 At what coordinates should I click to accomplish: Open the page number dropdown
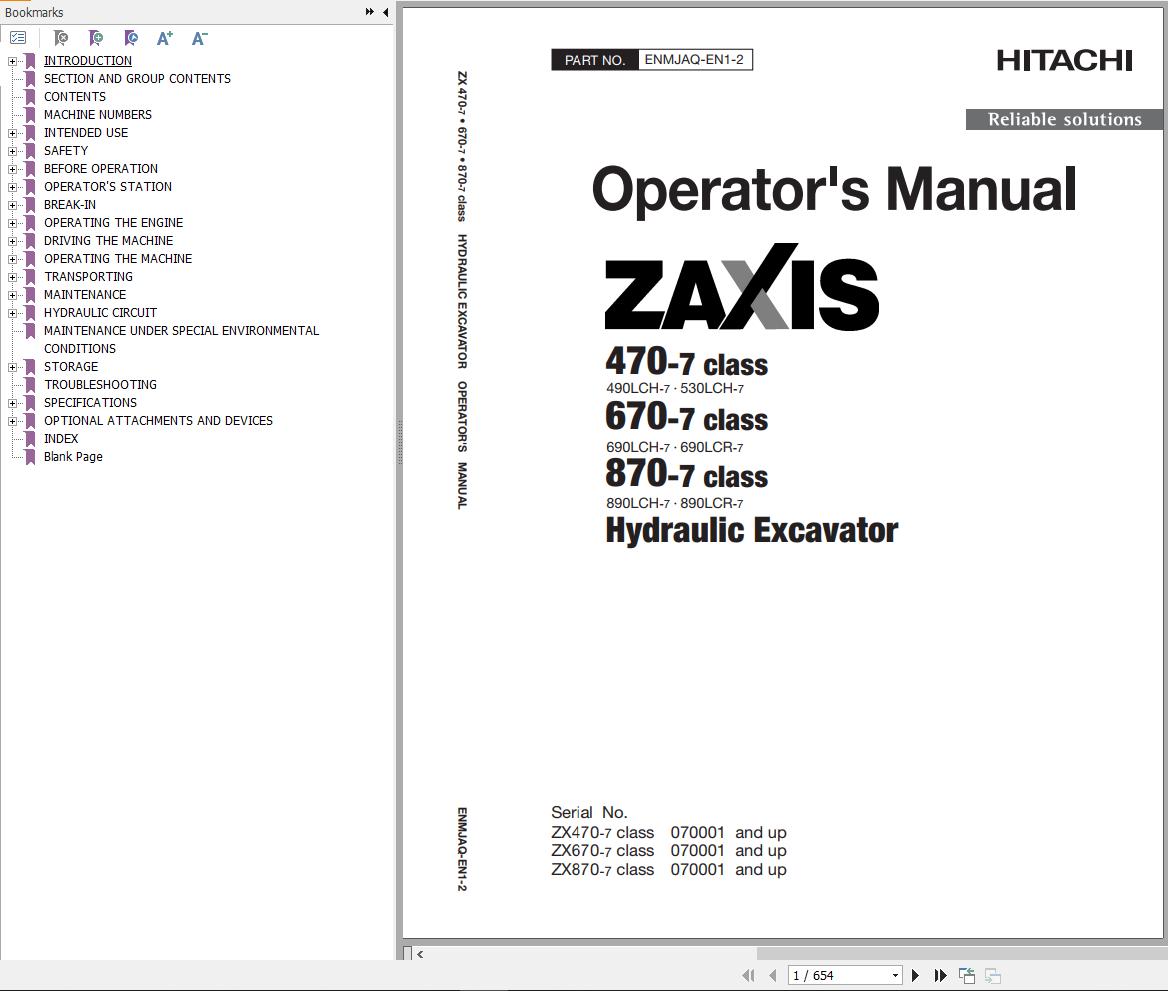(x=895, y=975)
